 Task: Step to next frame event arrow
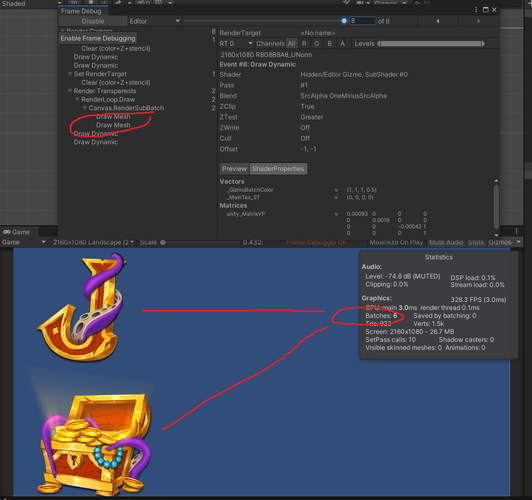pyautogui.click(x=478, y=21)
